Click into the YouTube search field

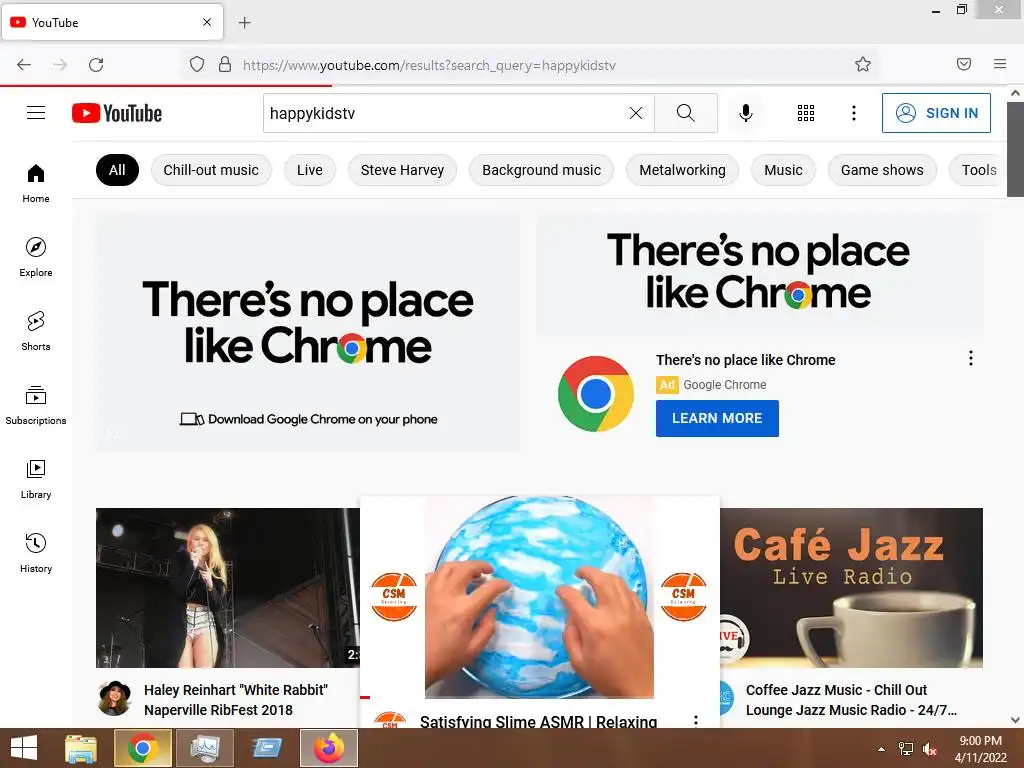click(x=444, y=113)
